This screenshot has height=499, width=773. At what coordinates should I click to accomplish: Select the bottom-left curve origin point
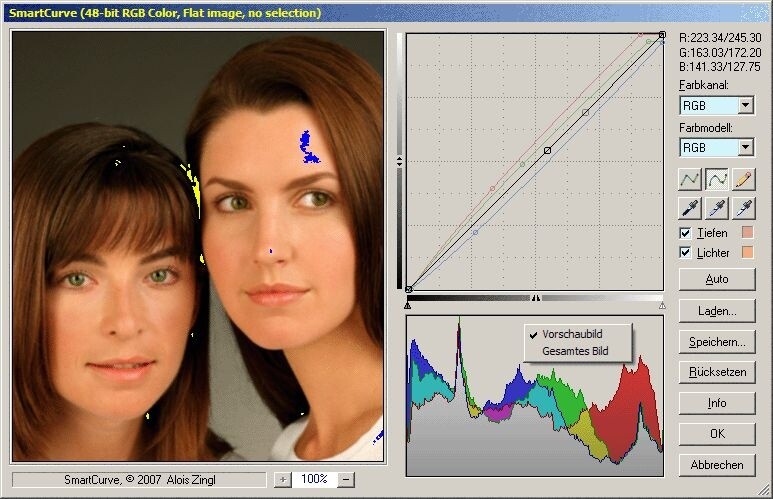click(409, 289)
